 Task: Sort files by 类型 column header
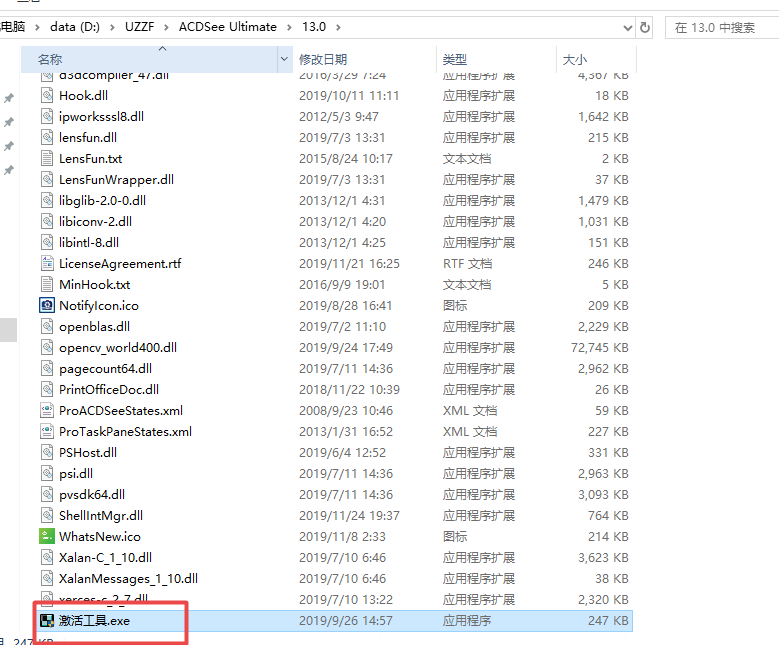point(455,60)
